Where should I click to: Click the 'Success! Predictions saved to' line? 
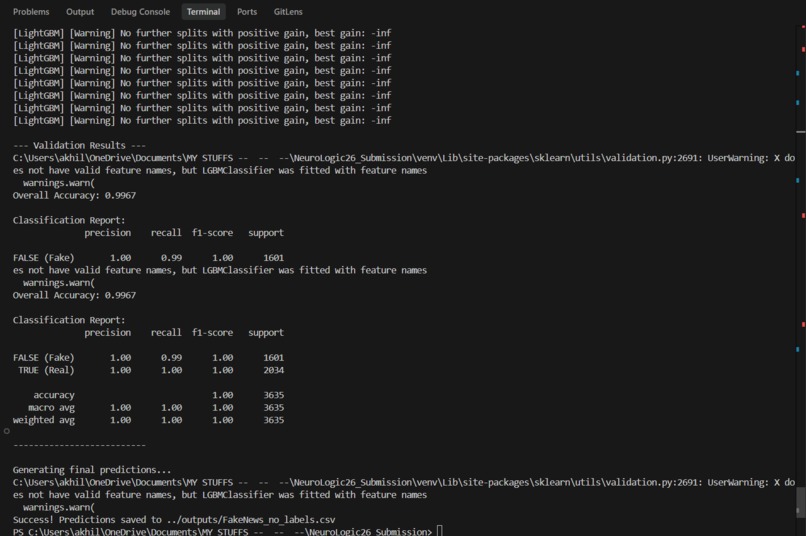click(174, 520)
